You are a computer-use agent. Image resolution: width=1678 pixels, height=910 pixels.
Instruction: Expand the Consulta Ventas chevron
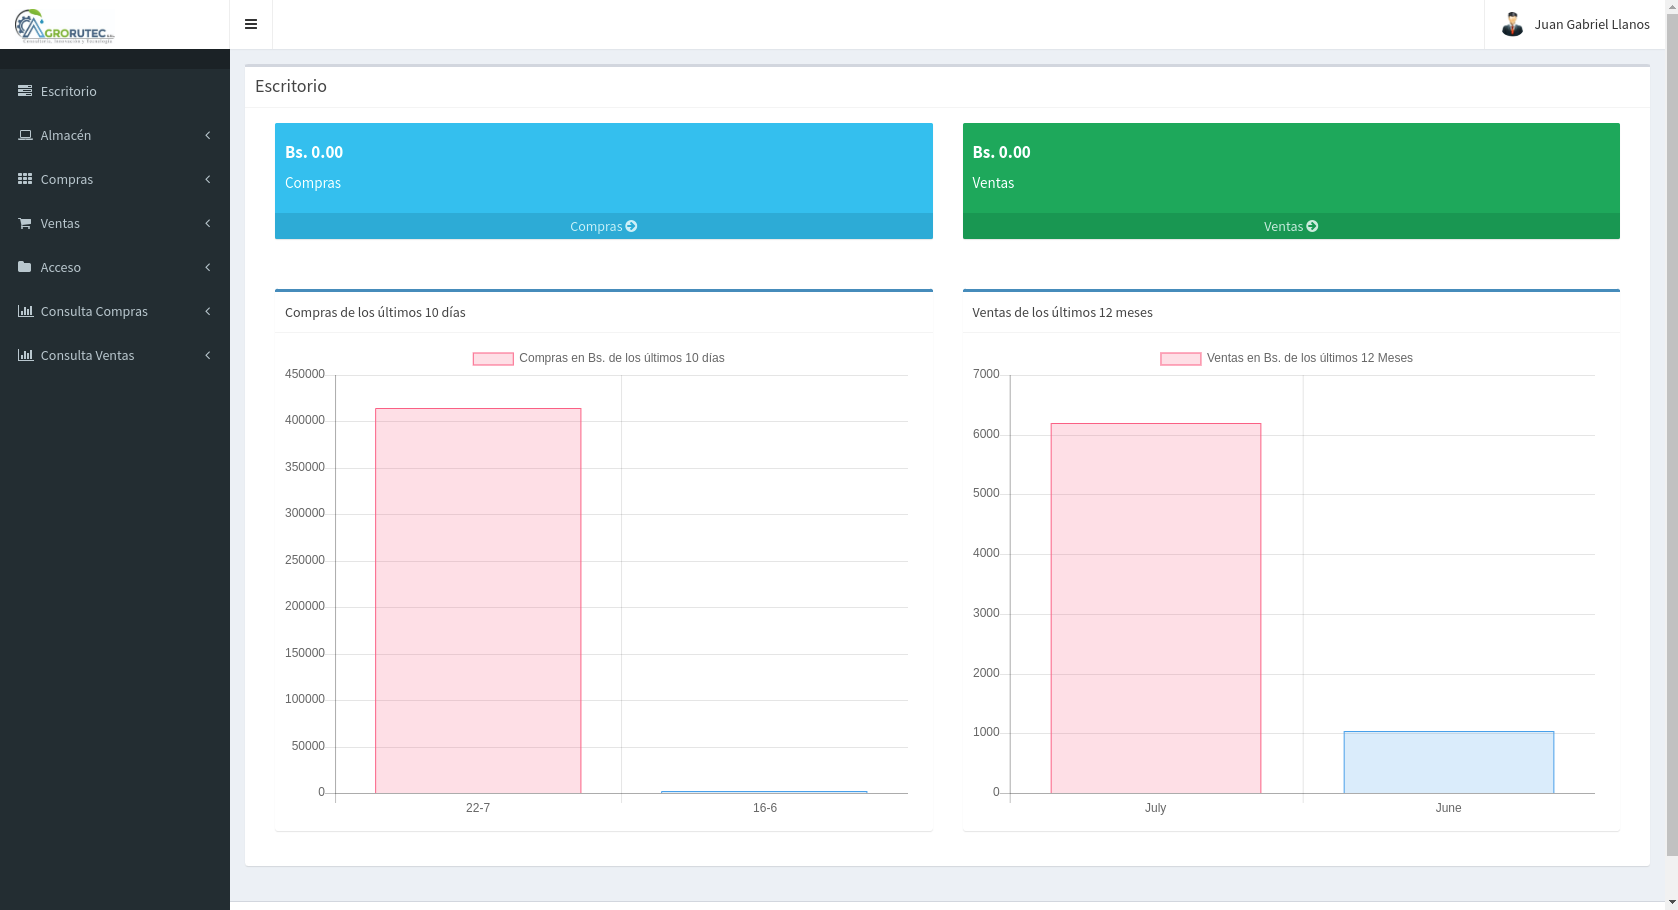click(207, 355)
